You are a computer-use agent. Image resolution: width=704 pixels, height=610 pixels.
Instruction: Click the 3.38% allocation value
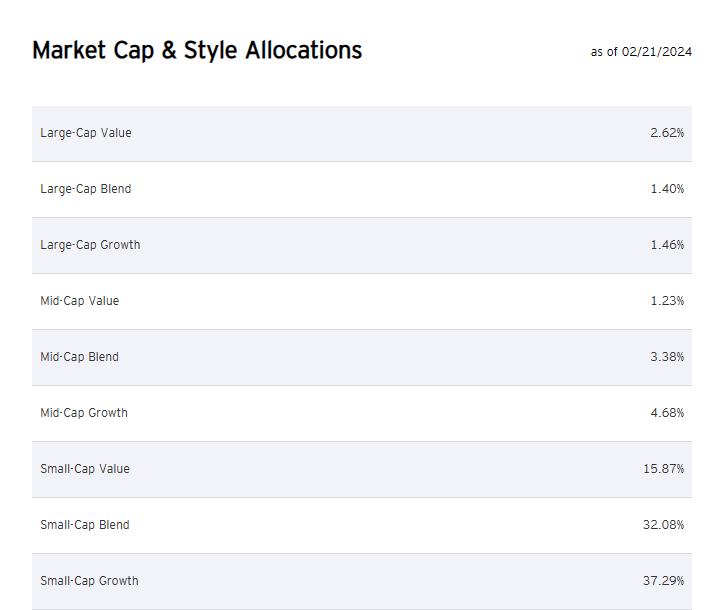pyautogui.click(x=667, y=357)
